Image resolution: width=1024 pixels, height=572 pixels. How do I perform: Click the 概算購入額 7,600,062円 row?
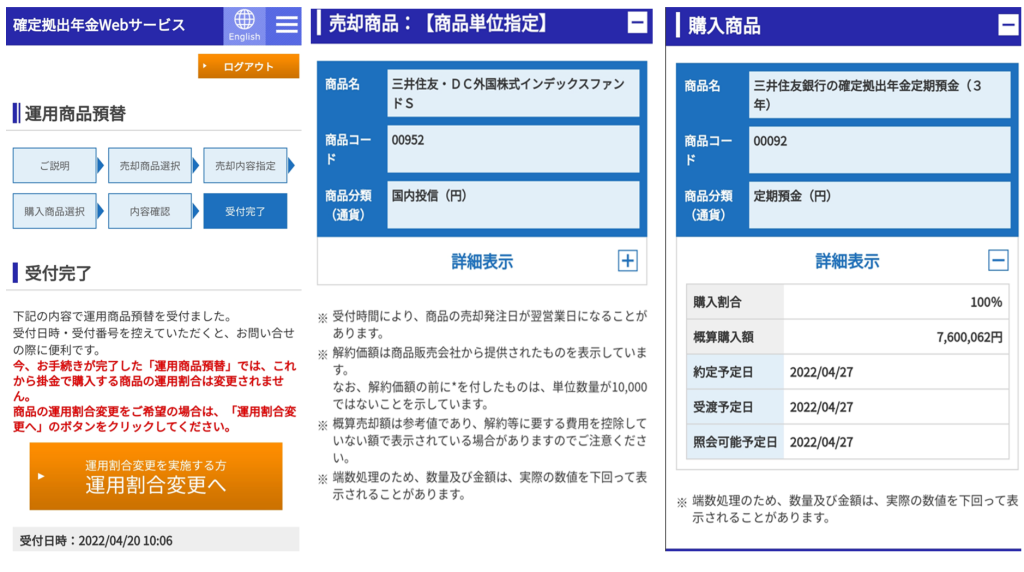click(846, 337)
